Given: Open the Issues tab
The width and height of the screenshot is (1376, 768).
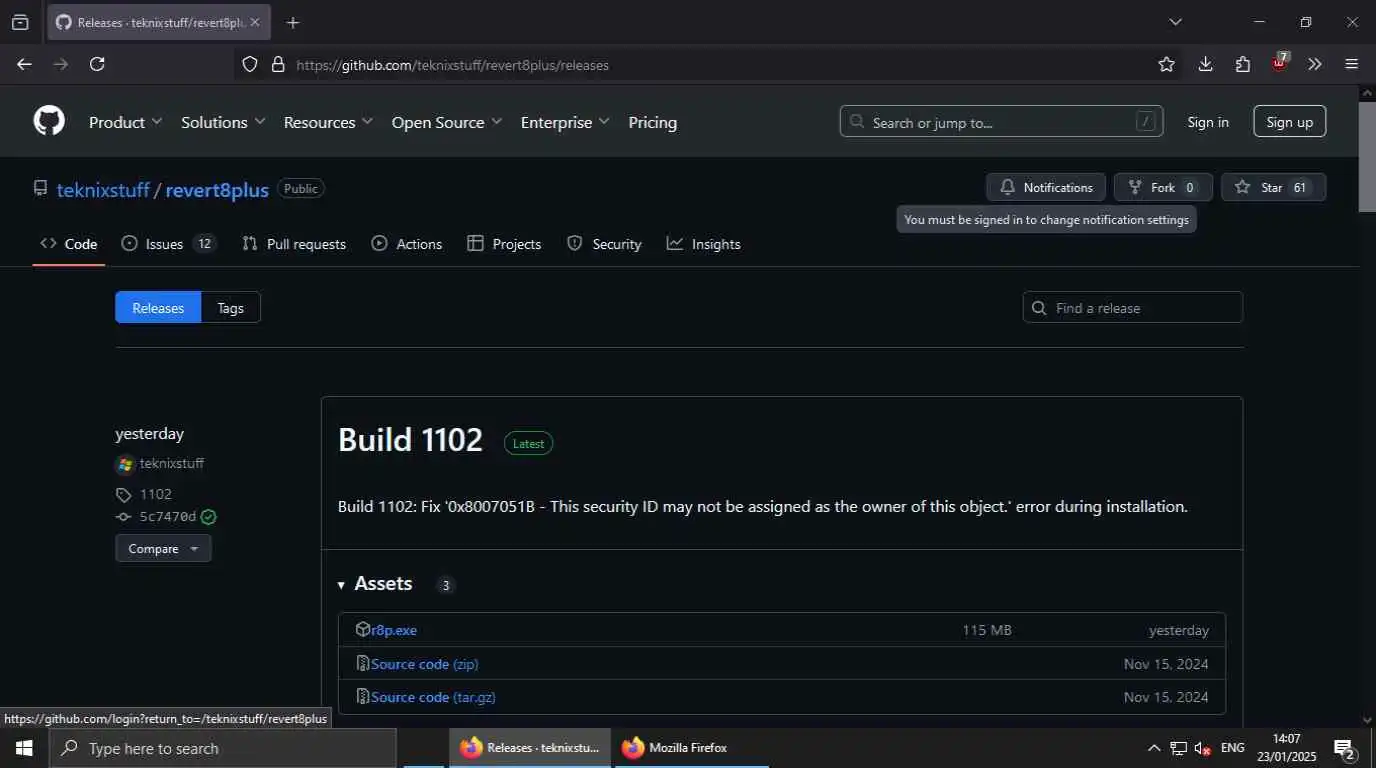Looking at the screenshot, I should pyautogui.click(x=169, y=244).
